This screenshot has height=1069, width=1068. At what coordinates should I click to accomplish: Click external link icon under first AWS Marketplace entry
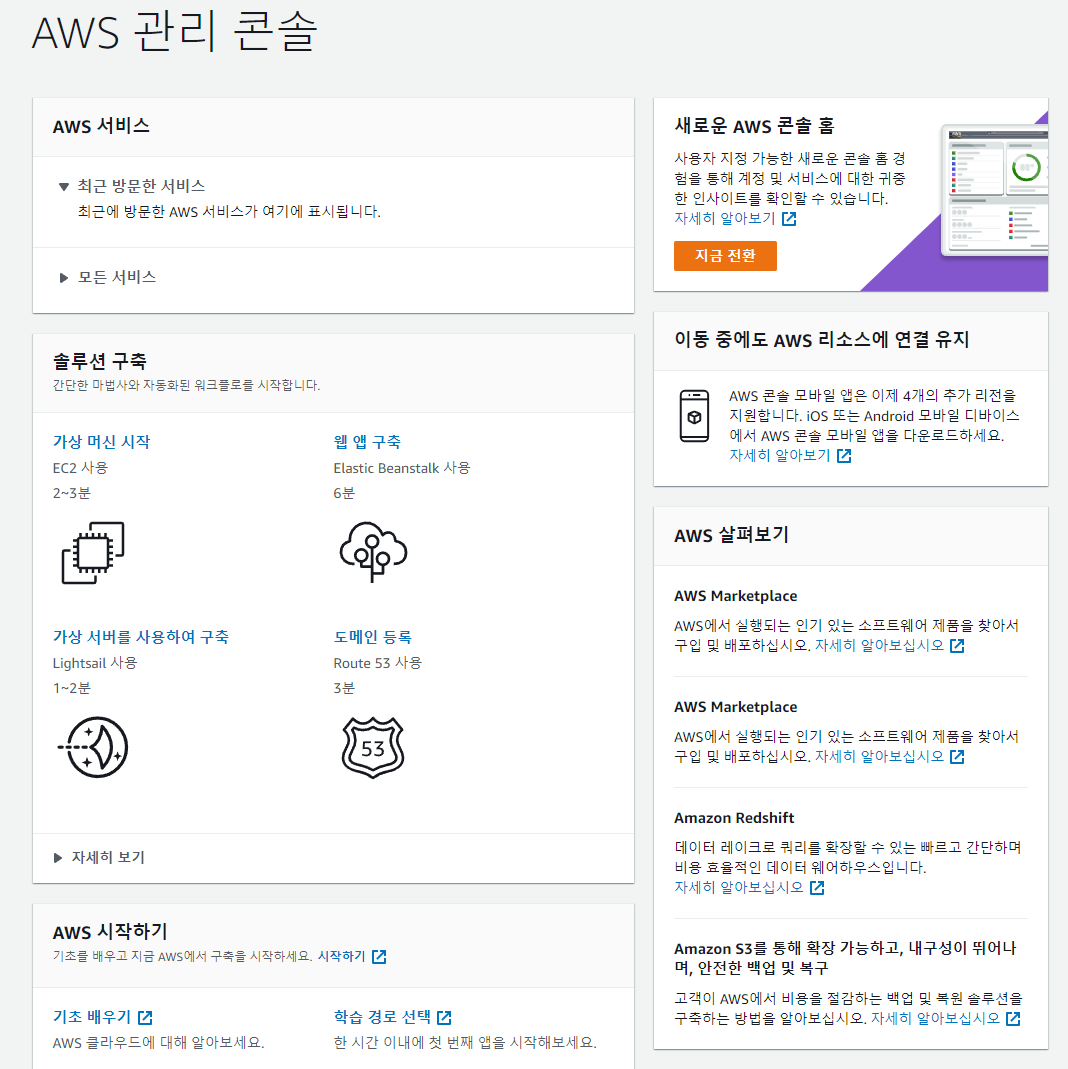tap(958, 646)
